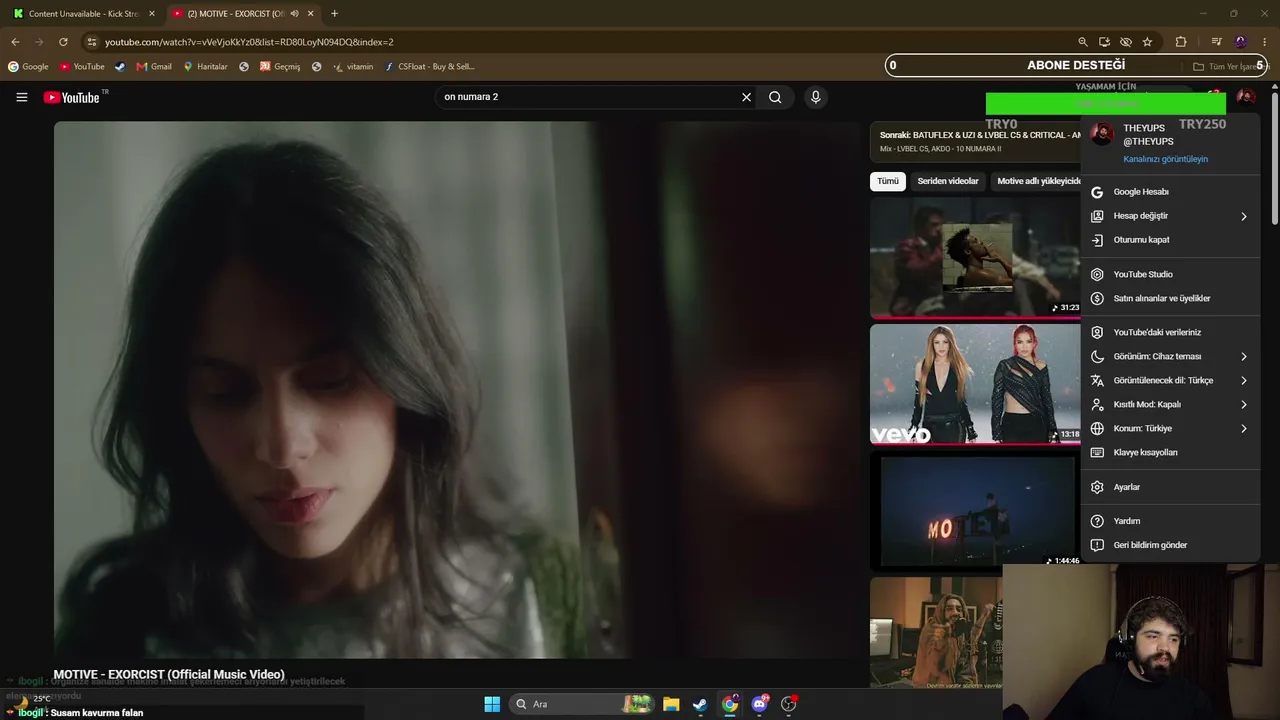Screen dimensions: 1280x720
Task: Mute the tab using its speaker icon
Action: pyautogui.click(x=294, y=14)
